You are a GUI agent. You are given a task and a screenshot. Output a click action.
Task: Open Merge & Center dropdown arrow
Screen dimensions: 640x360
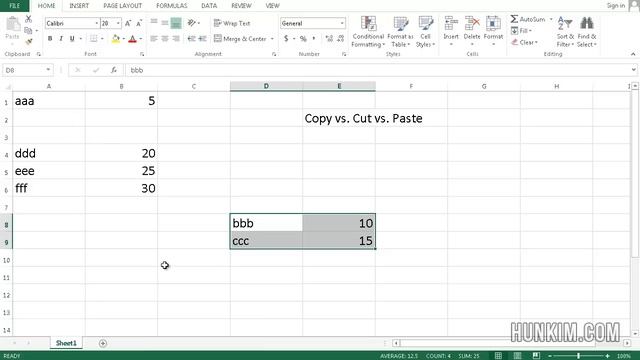click(272, 39)
